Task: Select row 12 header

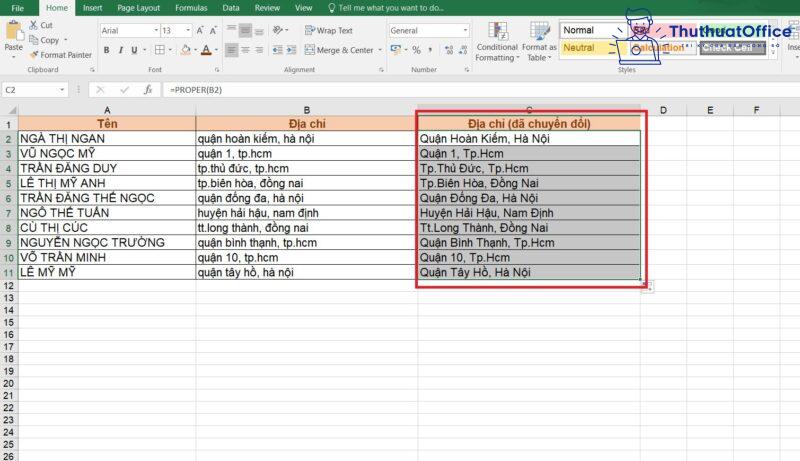Action: click(9, 286)
